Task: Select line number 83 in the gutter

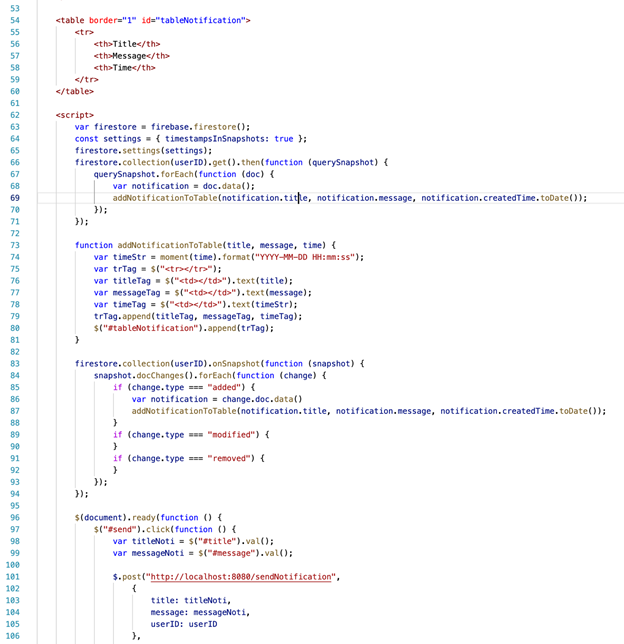Action: tap(15, 363)
